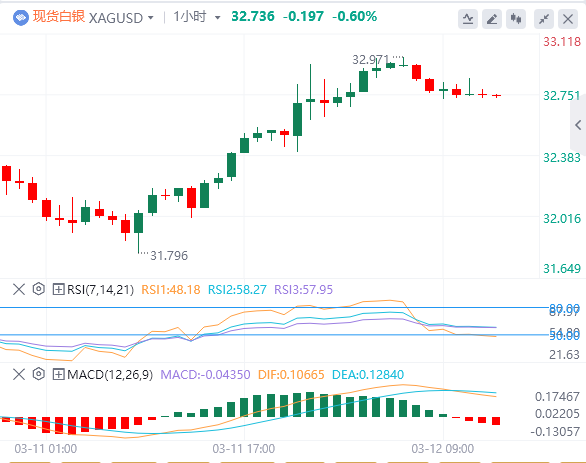Click the 0.17467 MACD axis label
This screenshot has width=586, height=463.
point(557,397)
